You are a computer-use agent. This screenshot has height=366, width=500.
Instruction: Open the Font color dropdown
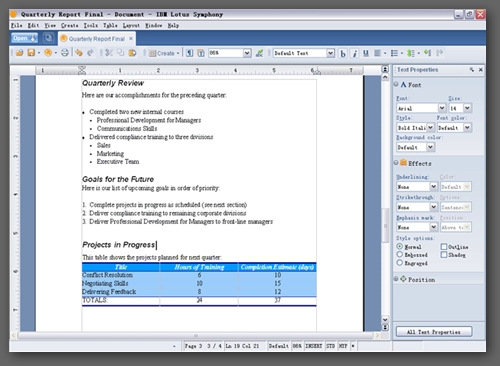point(467,127)
